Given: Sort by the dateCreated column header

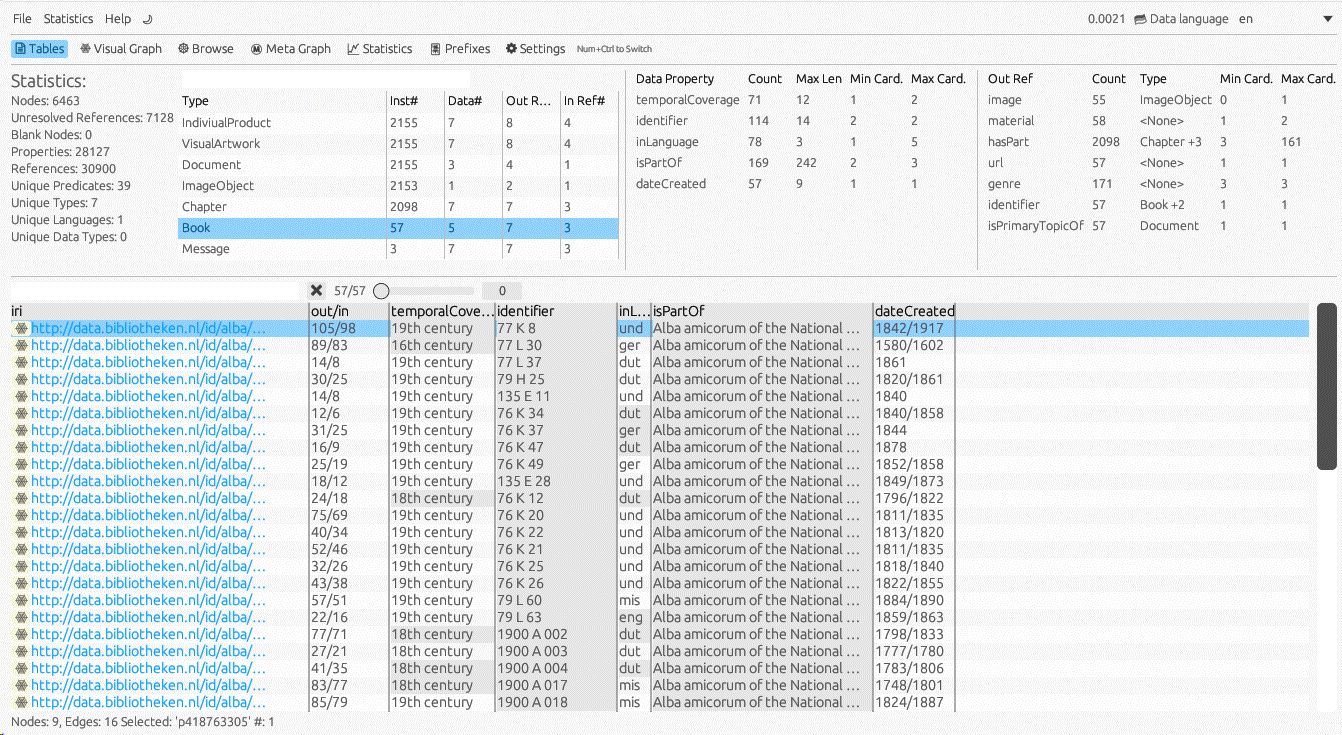Looking at the screenshot, I should 914,311.
